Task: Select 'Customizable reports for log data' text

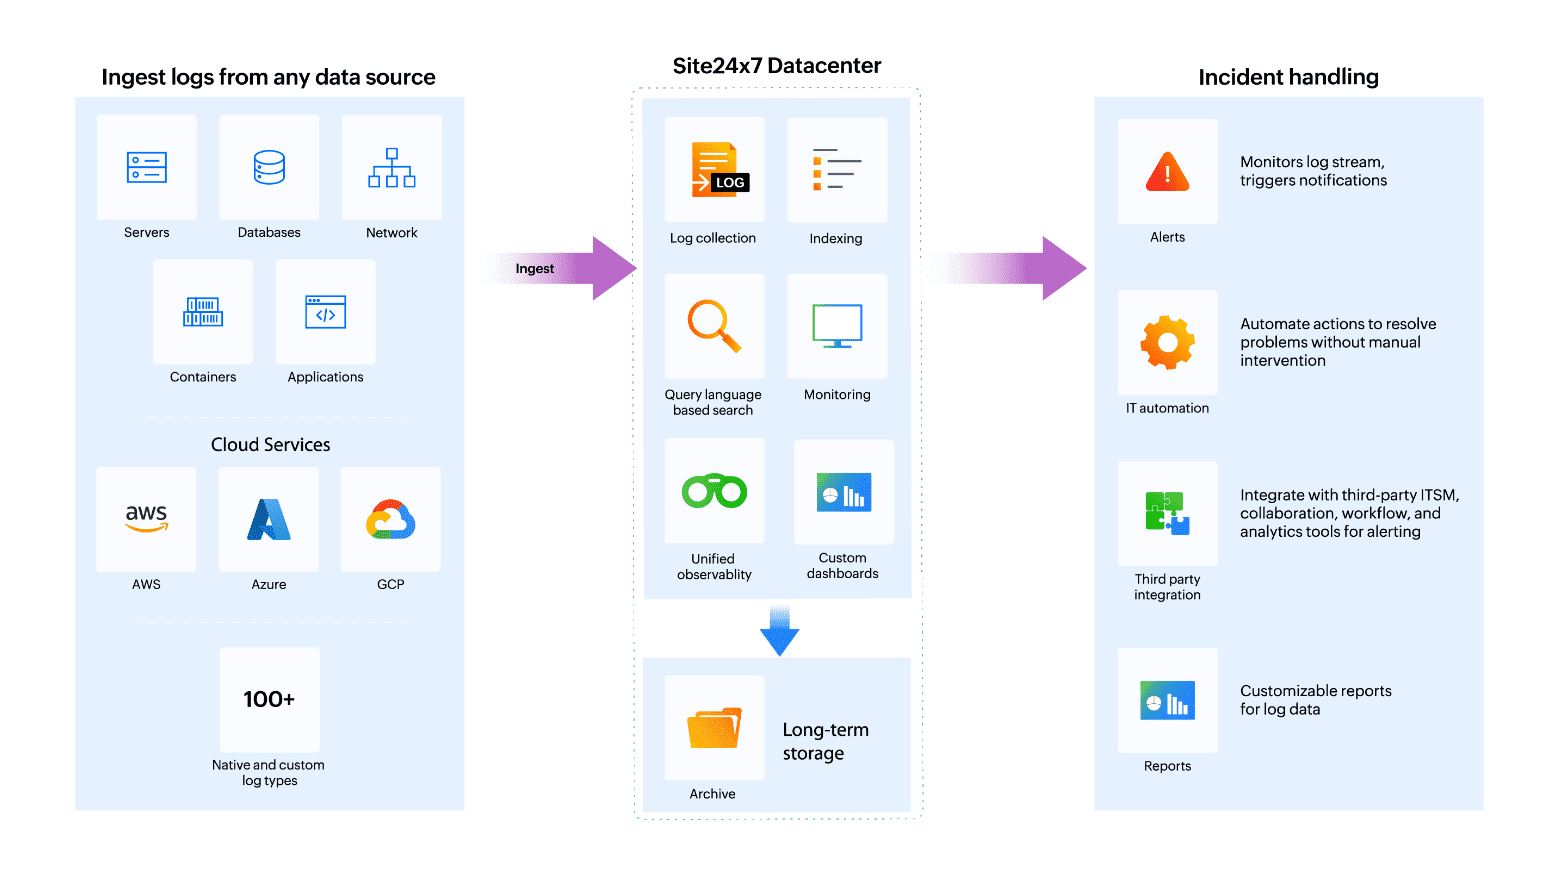Action: (x=1316, y=700)
